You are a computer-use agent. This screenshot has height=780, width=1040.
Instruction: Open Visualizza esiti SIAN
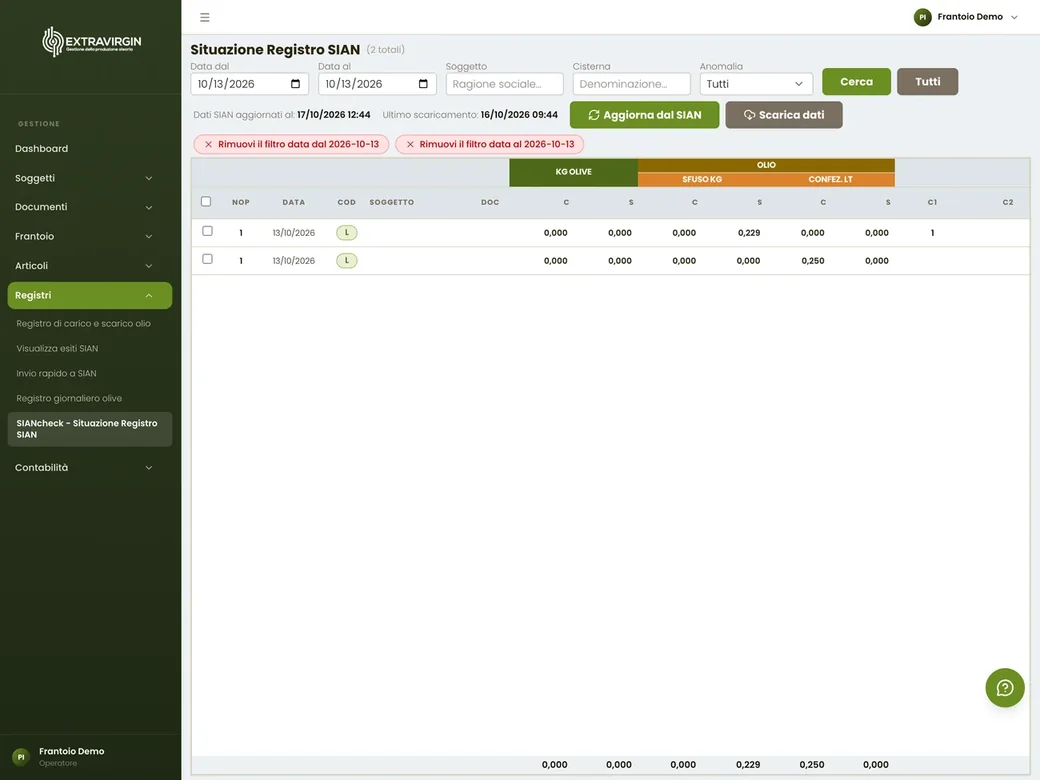coord(57,348)
